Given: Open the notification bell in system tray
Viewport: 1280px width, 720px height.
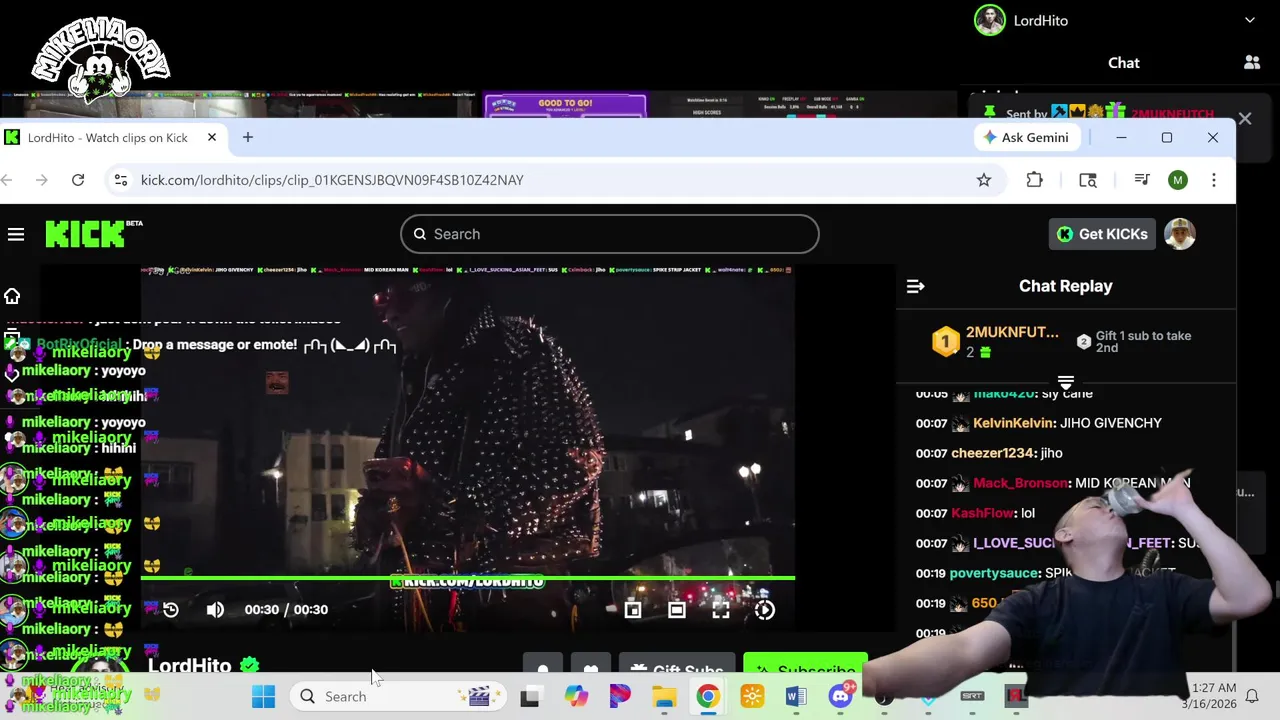Looking at the screenshot, I should click(x=1251, y=696).
